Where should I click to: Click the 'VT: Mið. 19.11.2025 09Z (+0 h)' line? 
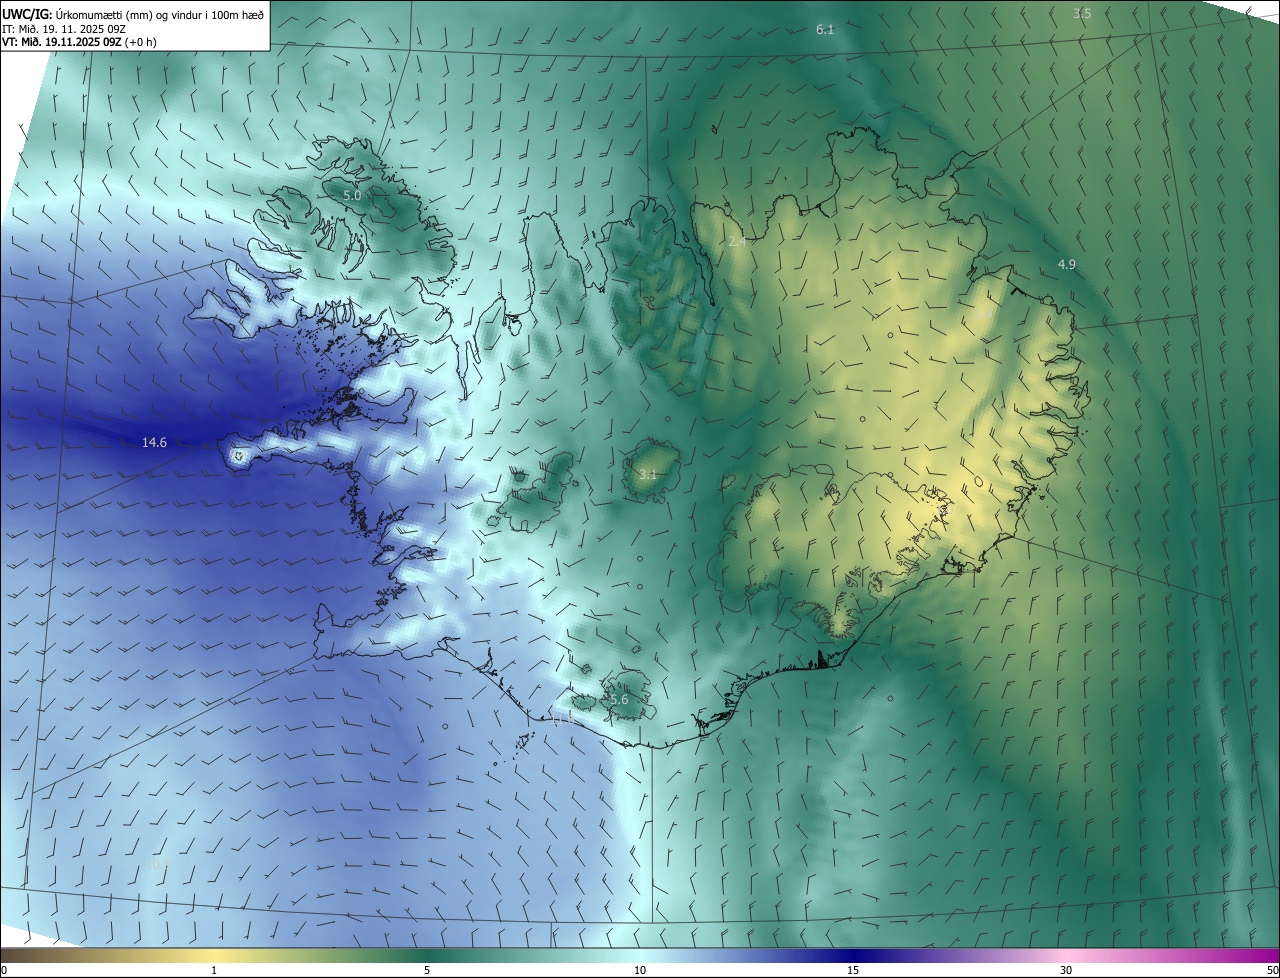tap(79, 42)
